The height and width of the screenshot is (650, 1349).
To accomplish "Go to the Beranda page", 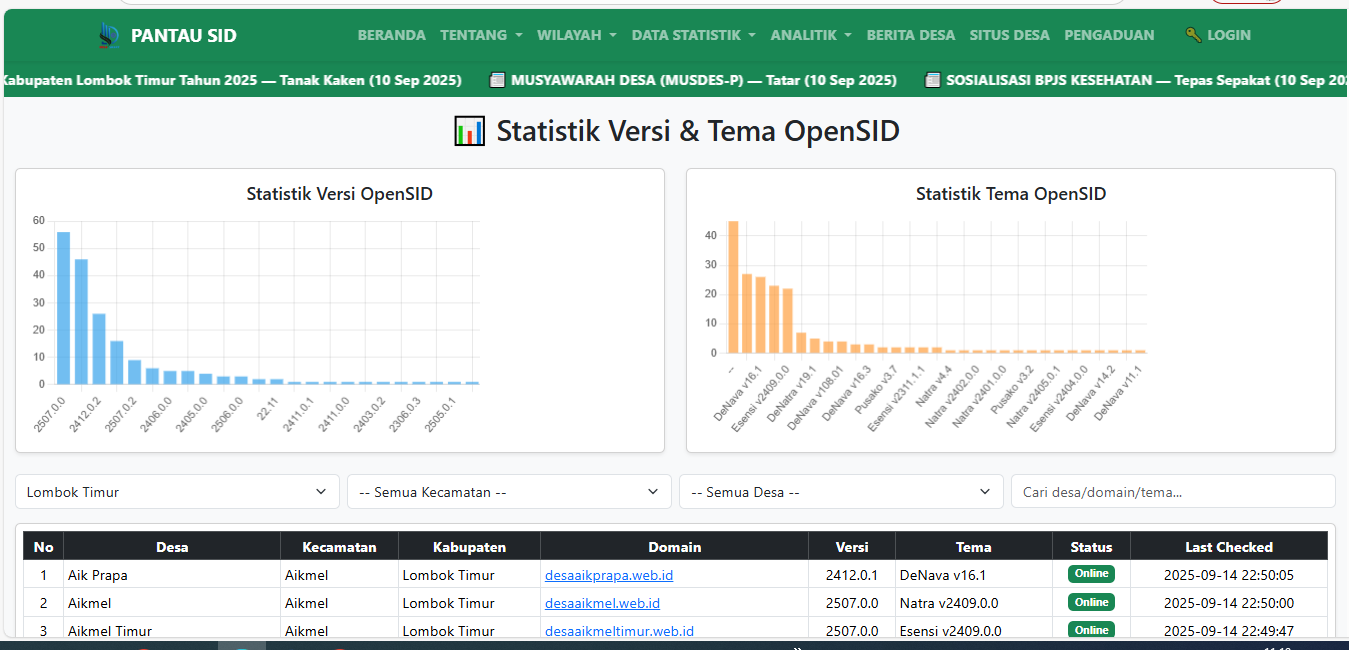I will (x=392, y=35).
